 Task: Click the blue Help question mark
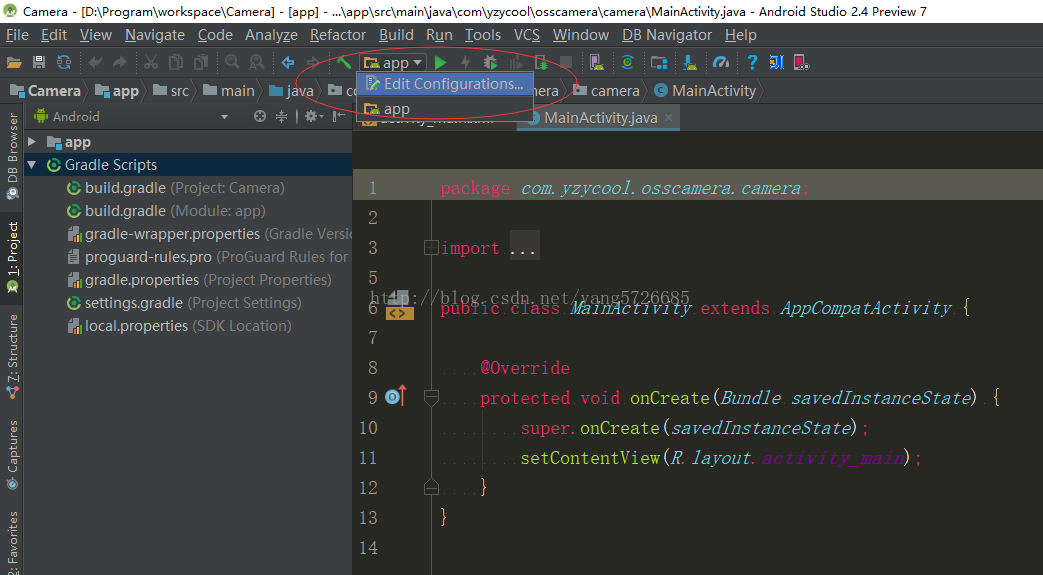pos(752,63)
